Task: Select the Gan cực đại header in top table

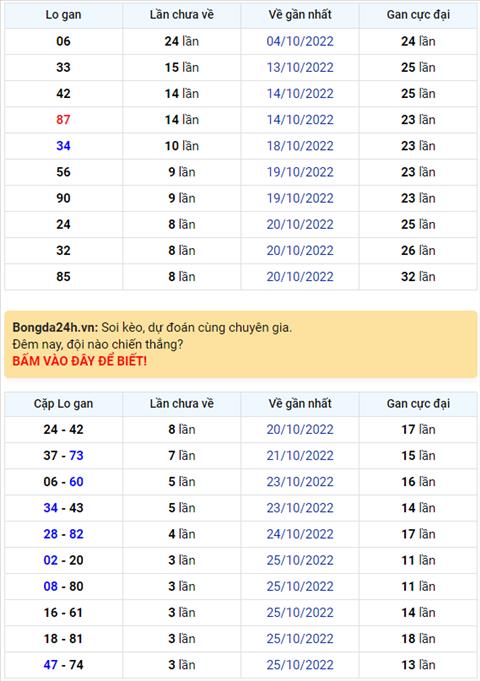Action: [418, 15]
